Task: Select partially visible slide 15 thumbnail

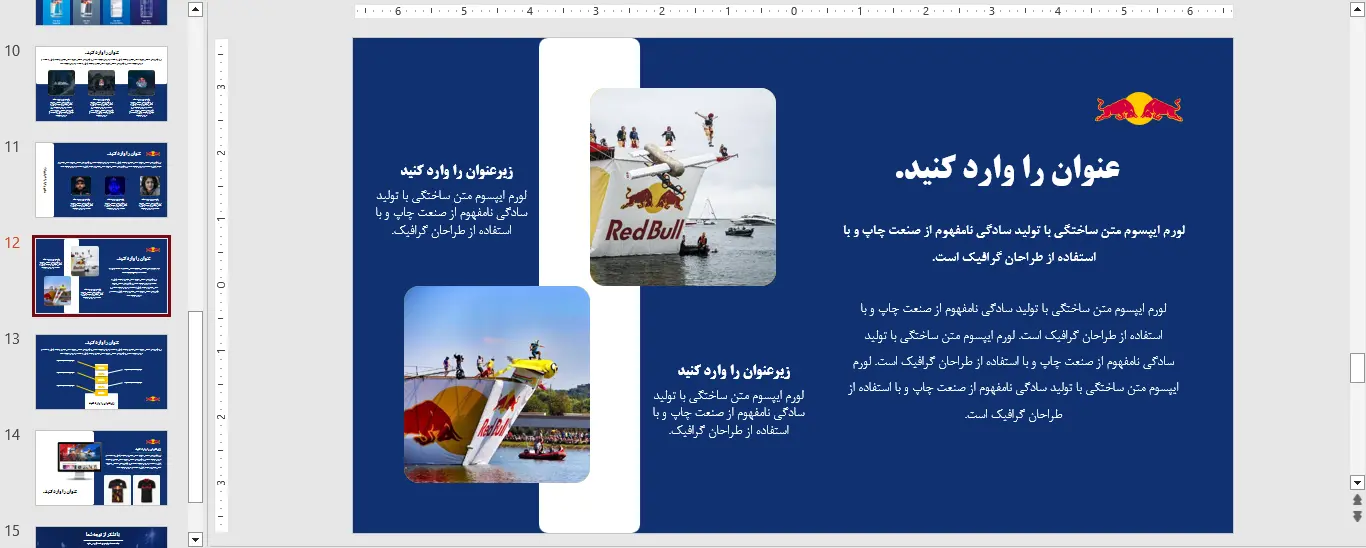Action: pyautogui.click(x=101, y=537)
